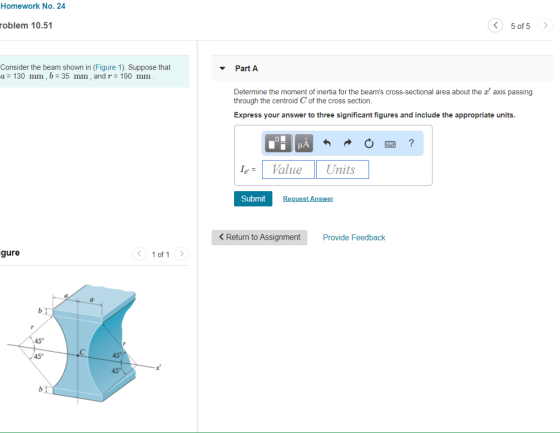This screenshot has height=433, width=560.
Task: Open the Figure 1 link
Action: pos(108,67)
